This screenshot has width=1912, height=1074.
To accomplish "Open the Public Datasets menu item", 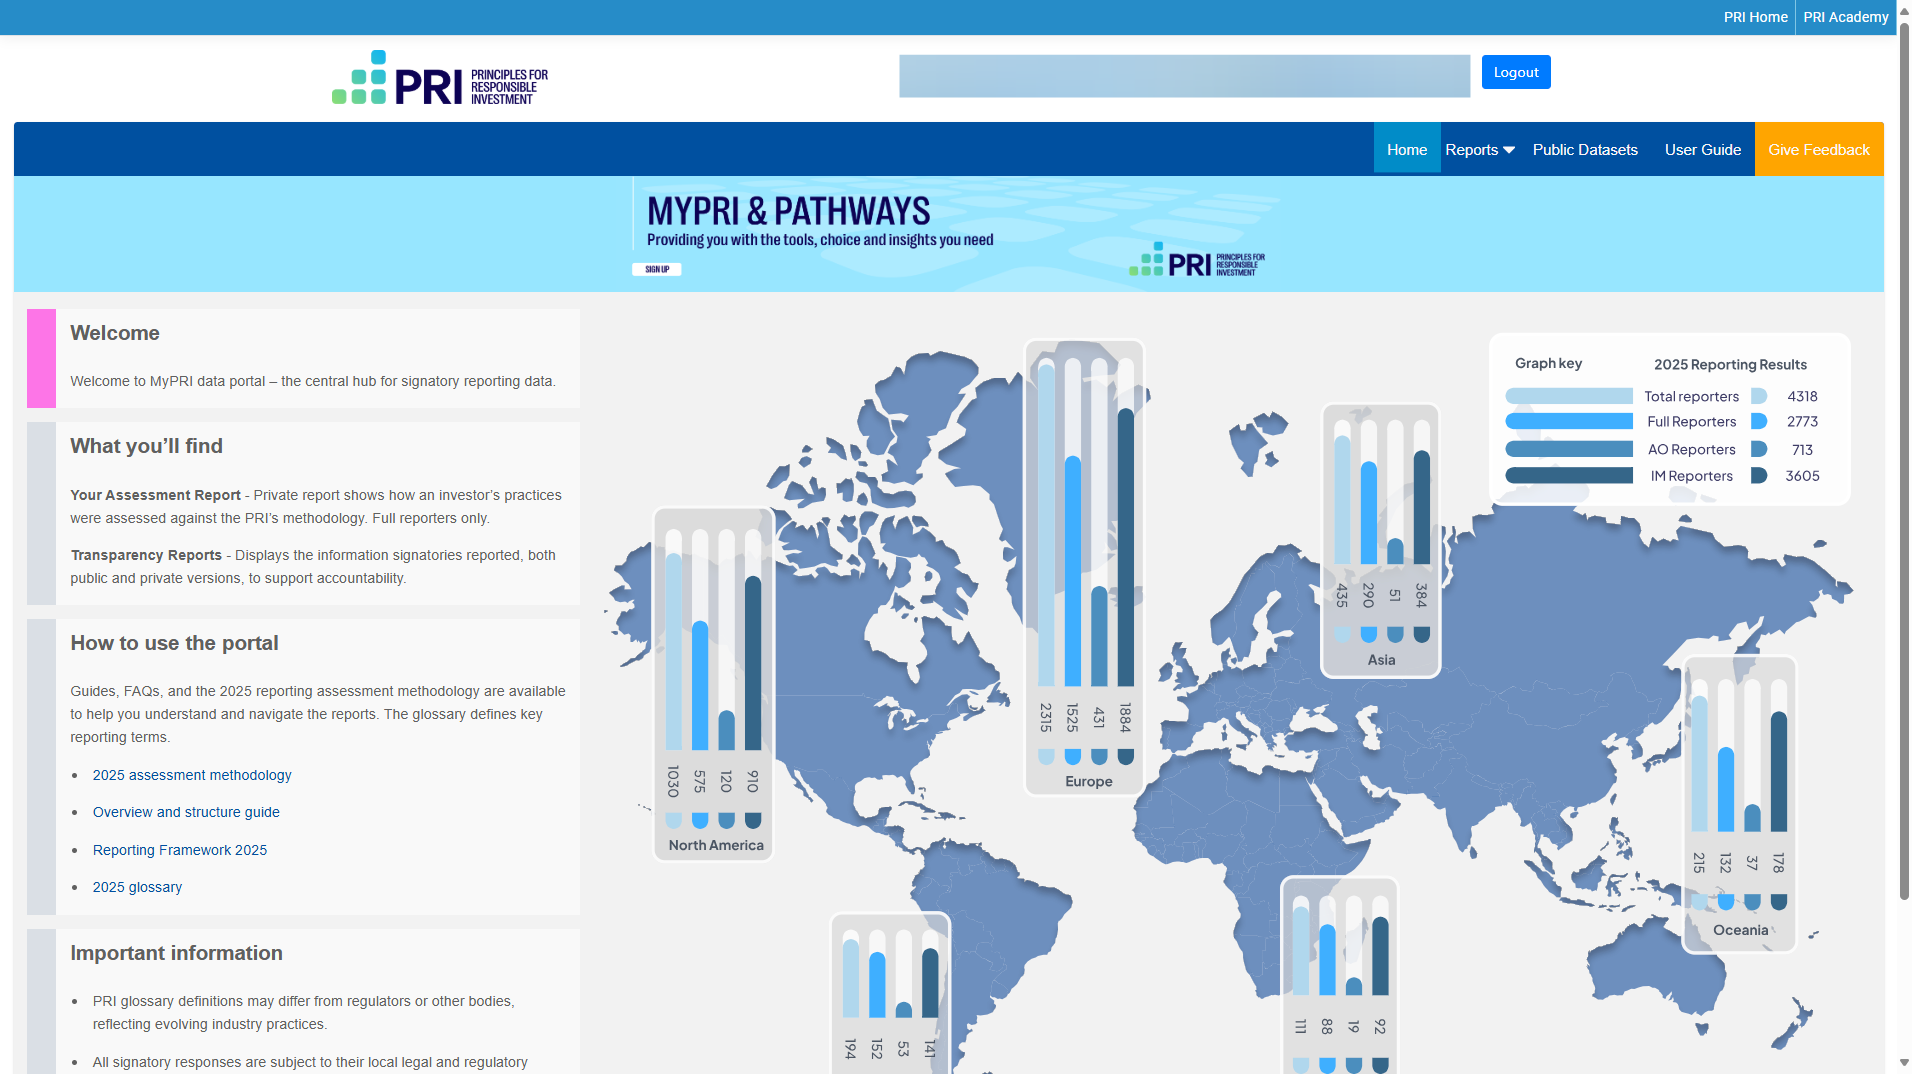I will (1585, 150).
